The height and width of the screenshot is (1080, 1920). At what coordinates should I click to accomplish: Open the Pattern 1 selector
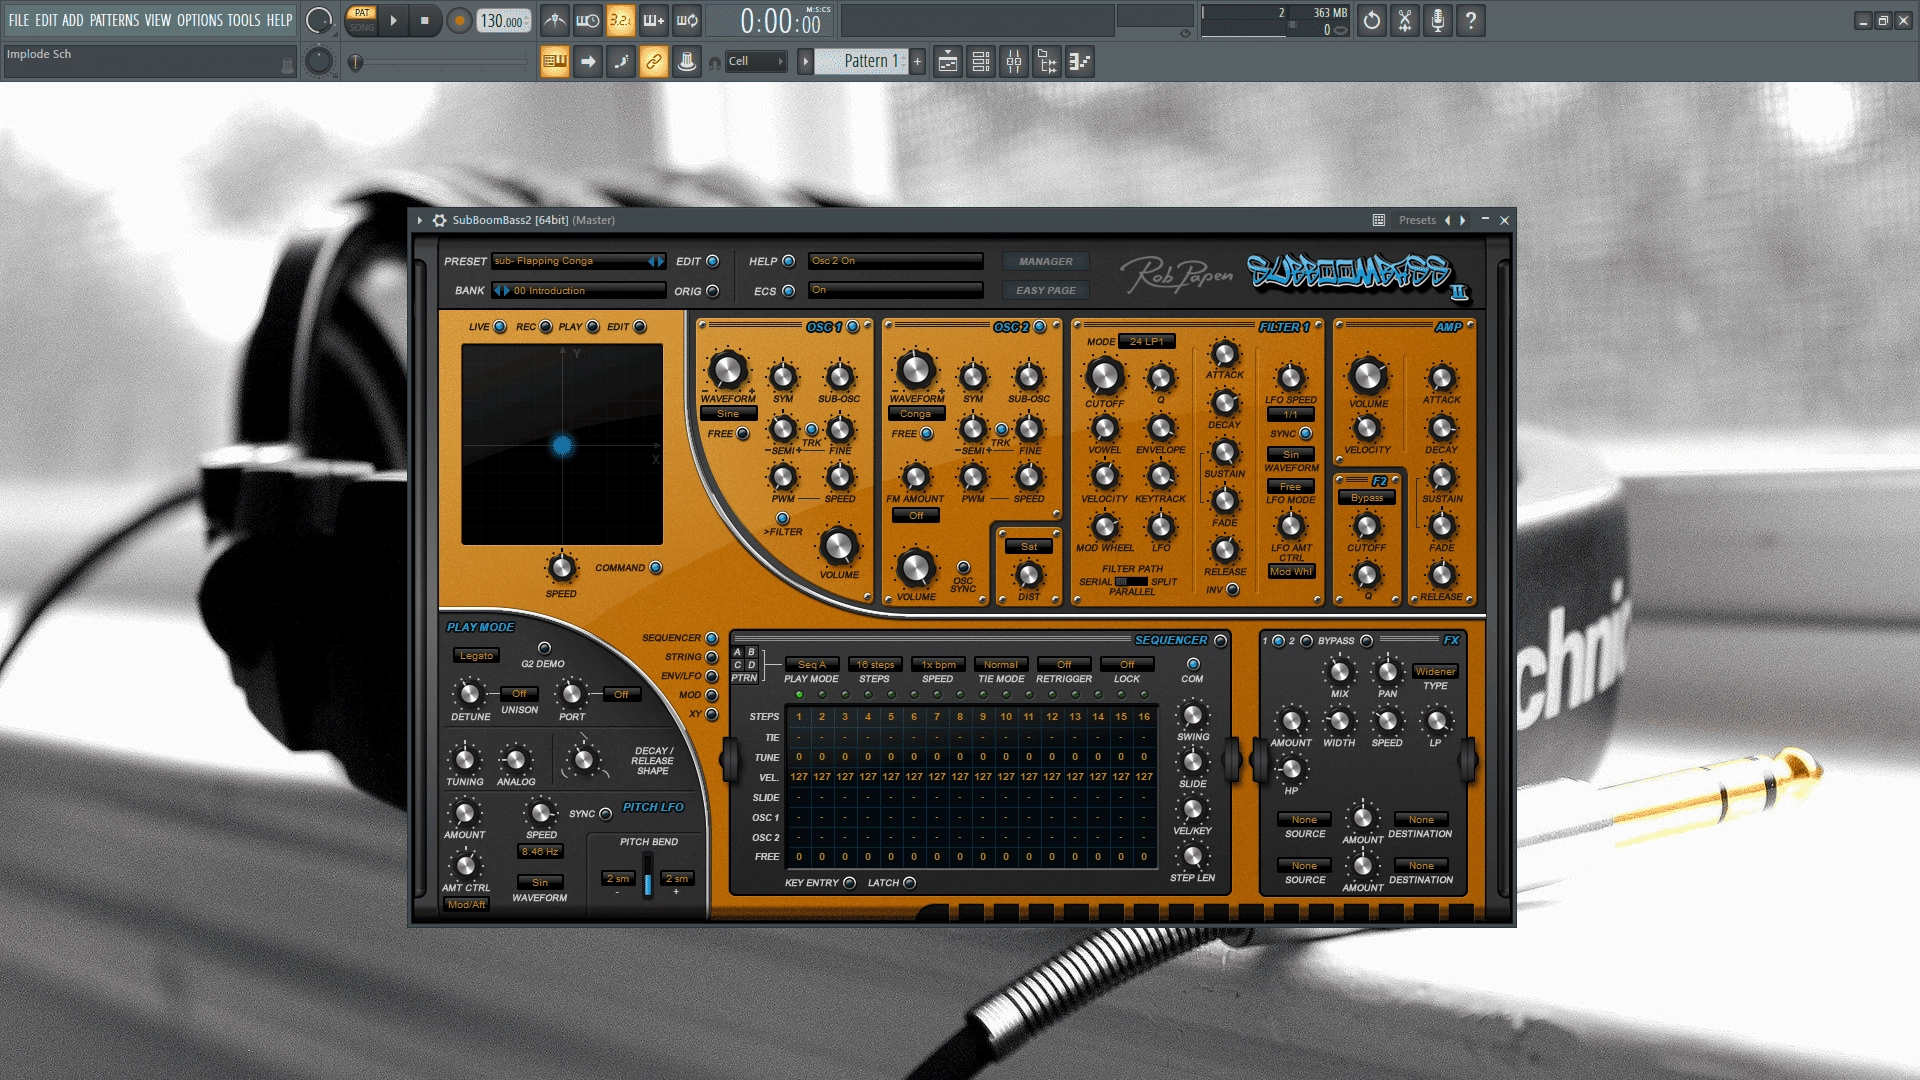coord(861,61)
